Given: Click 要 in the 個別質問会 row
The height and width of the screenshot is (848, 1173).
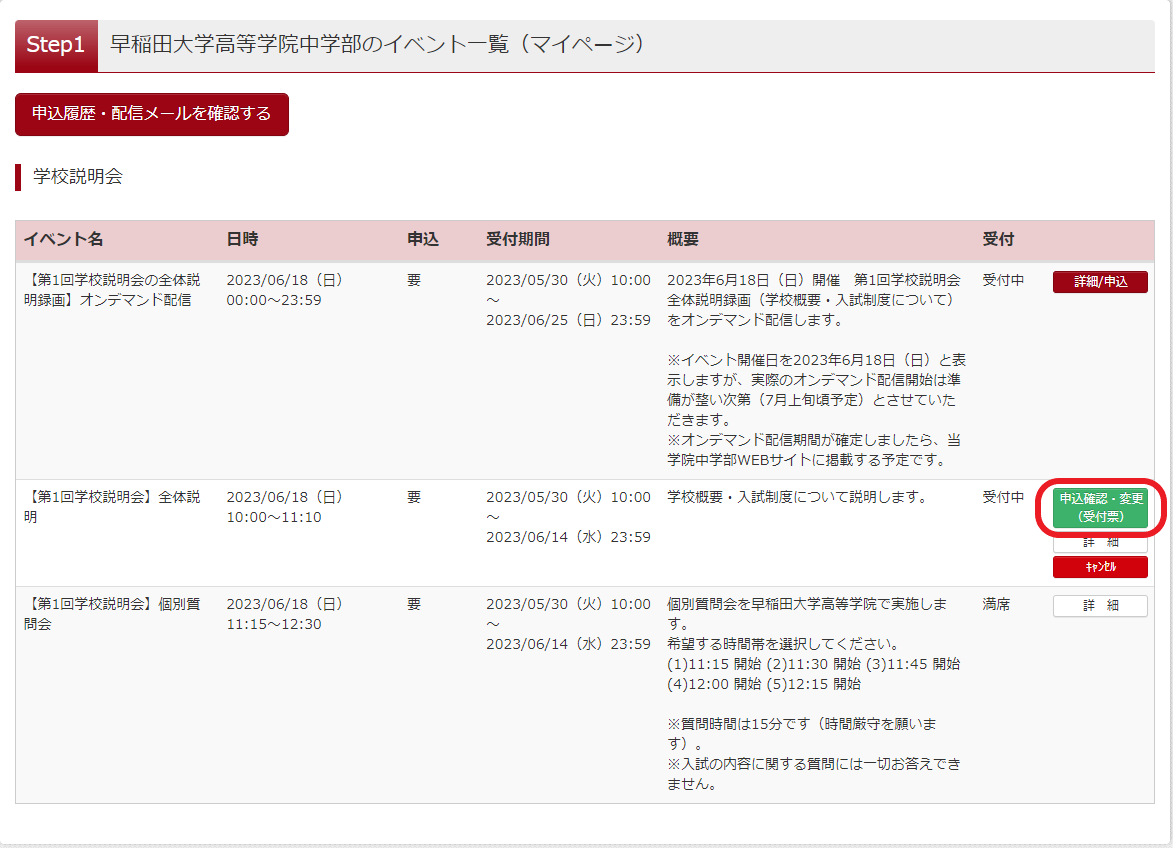Looking at the screenshot, I should (x=414, y=604).
